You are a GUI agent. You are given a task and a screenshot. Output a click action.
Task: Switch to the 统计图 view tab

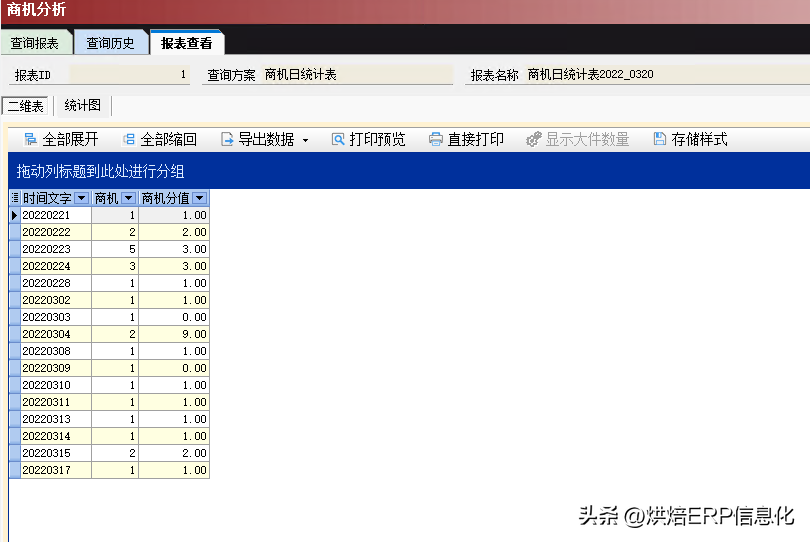click(x=83, y=105)
